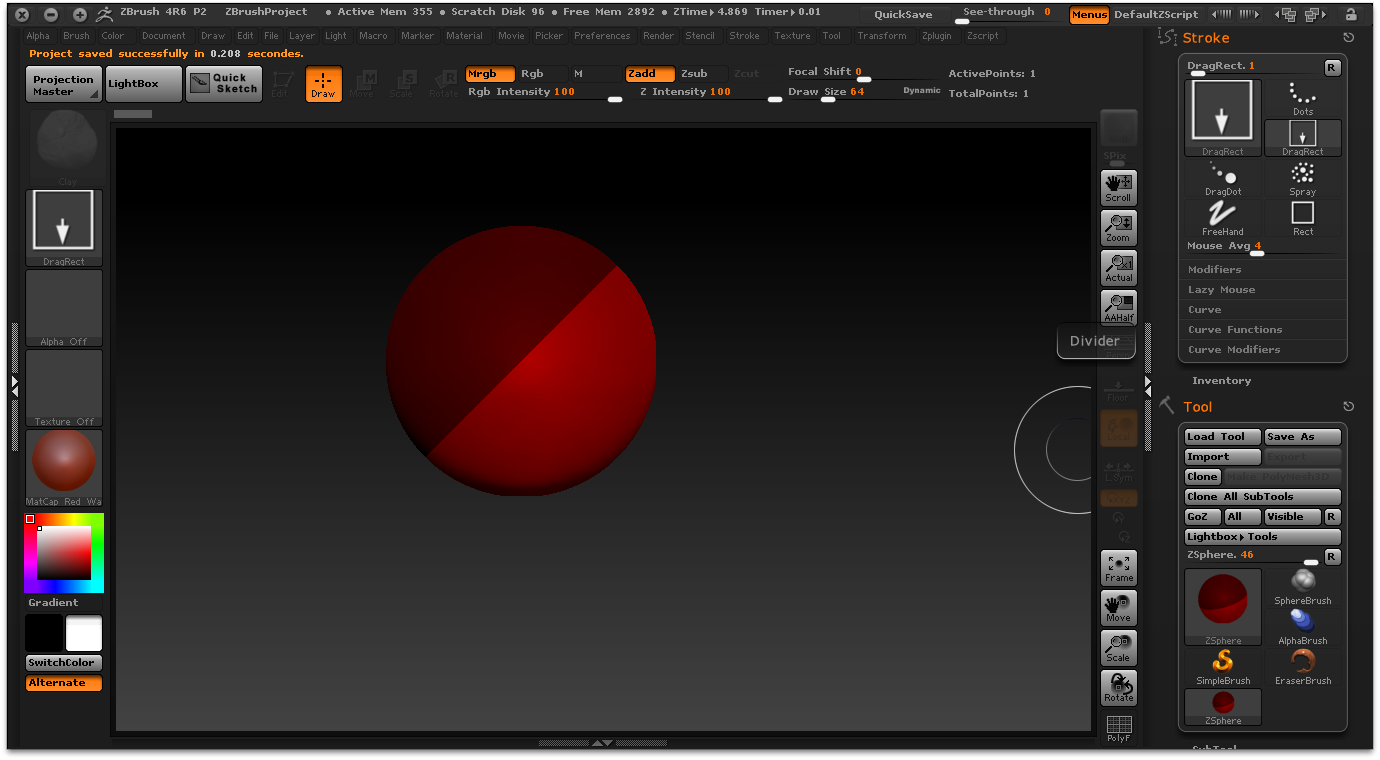Open the large ZSphere tool thumbnail
Image resolution: width=1380 pixels, height=760 pixels.
coord(1223,607)
